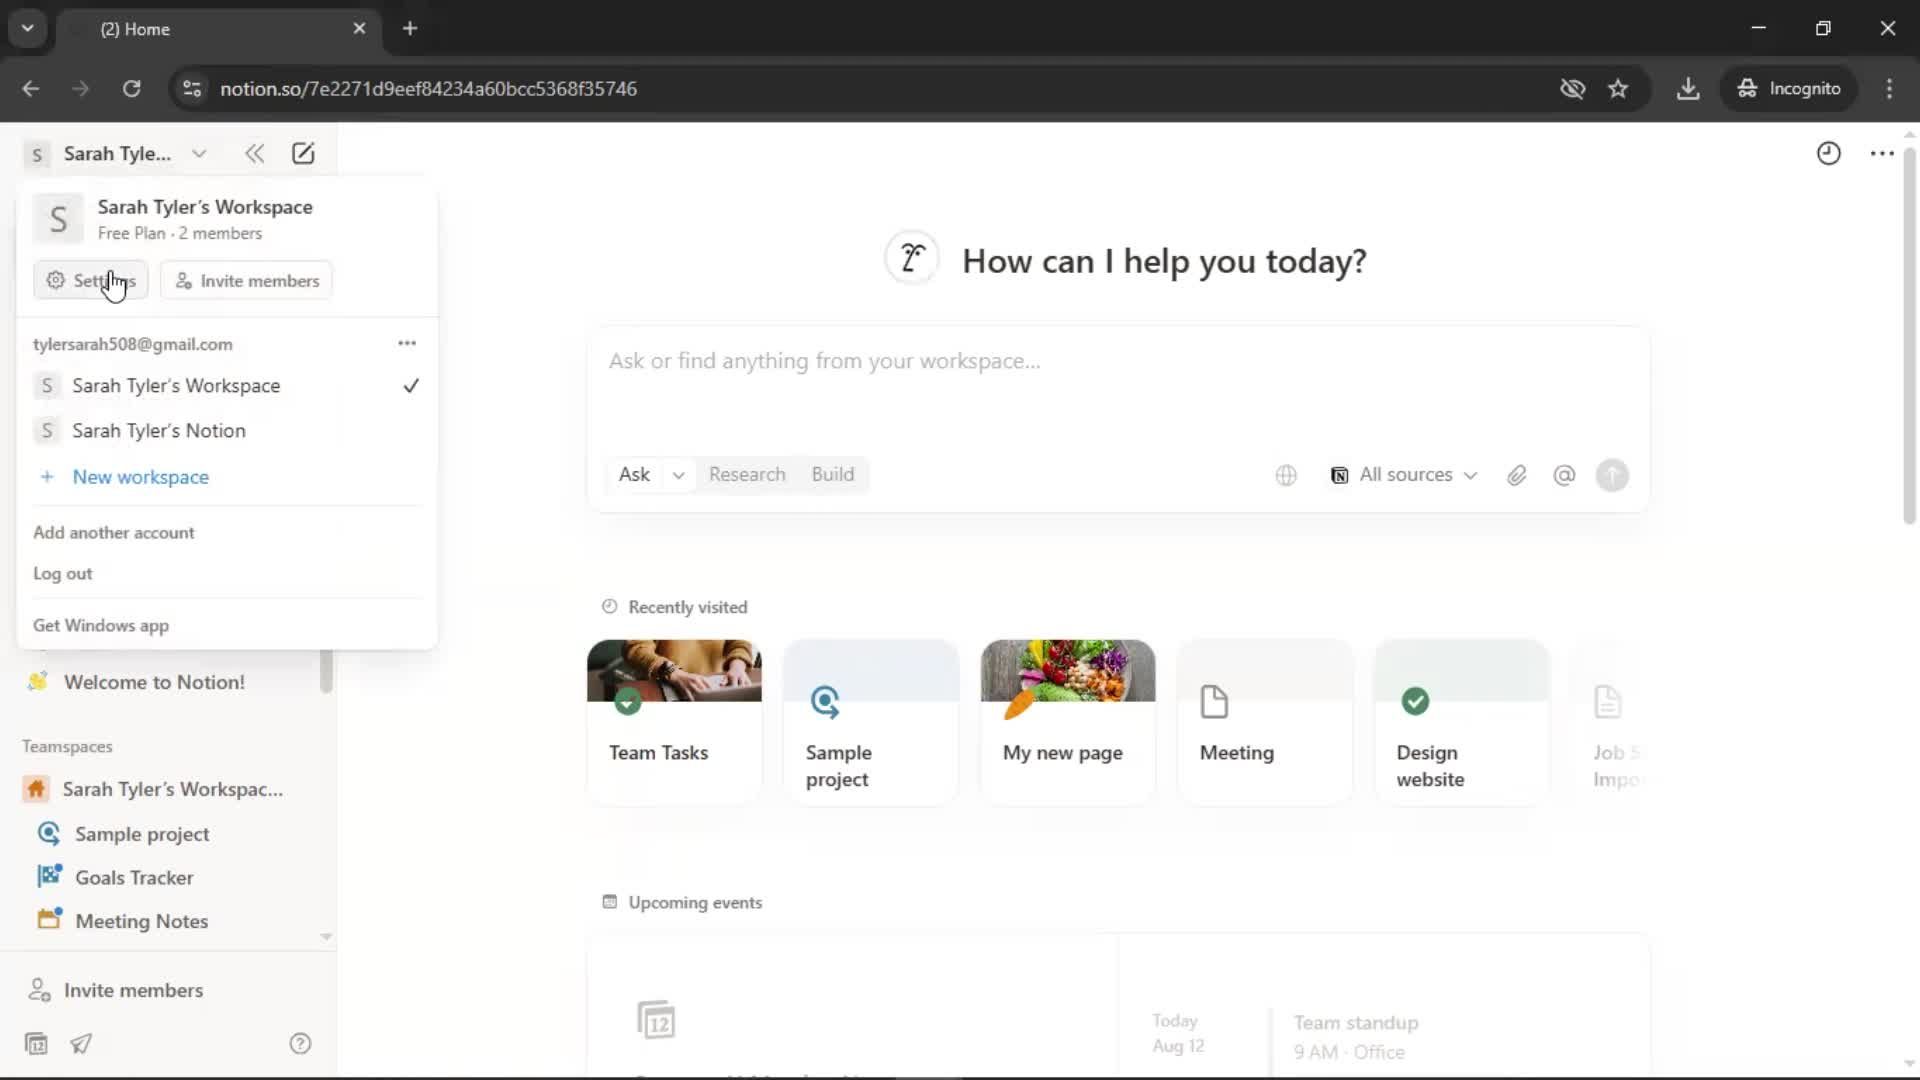
Task: Open the templates paper-plane icon in sidebar footer
Action: (x=81, y=1044)
